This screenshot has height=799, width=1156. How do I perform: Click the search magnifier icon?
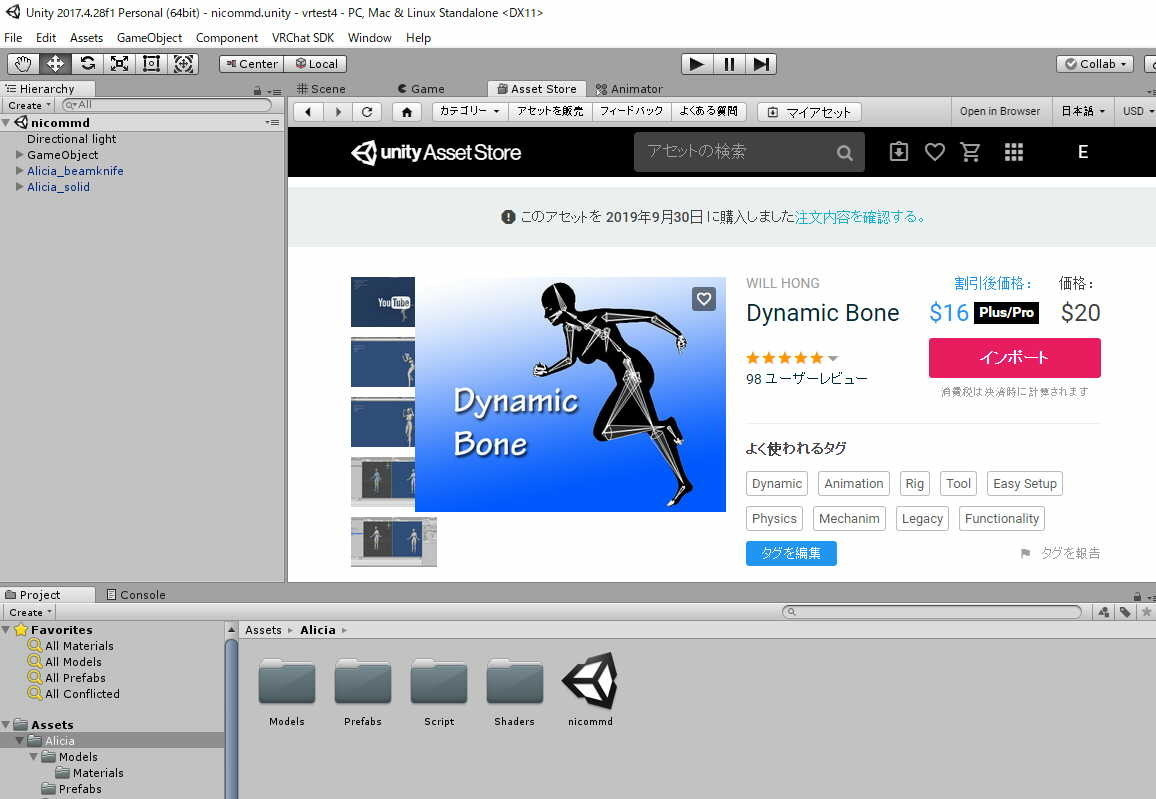(x=845, y=153)
